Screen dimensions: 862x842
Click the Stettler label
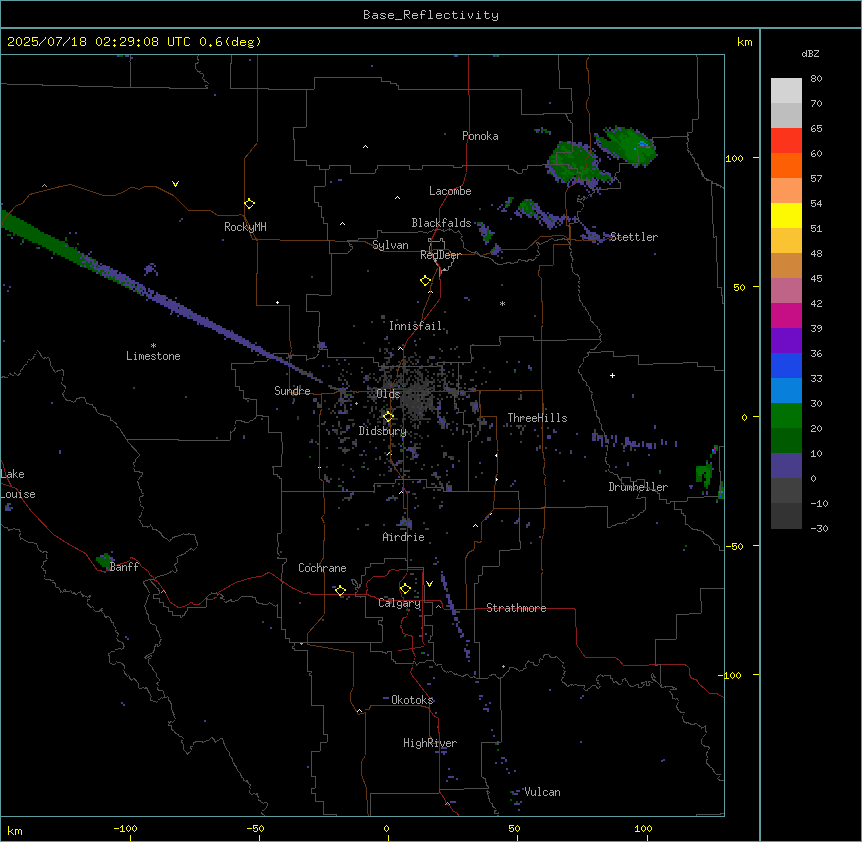click(634, 237)
